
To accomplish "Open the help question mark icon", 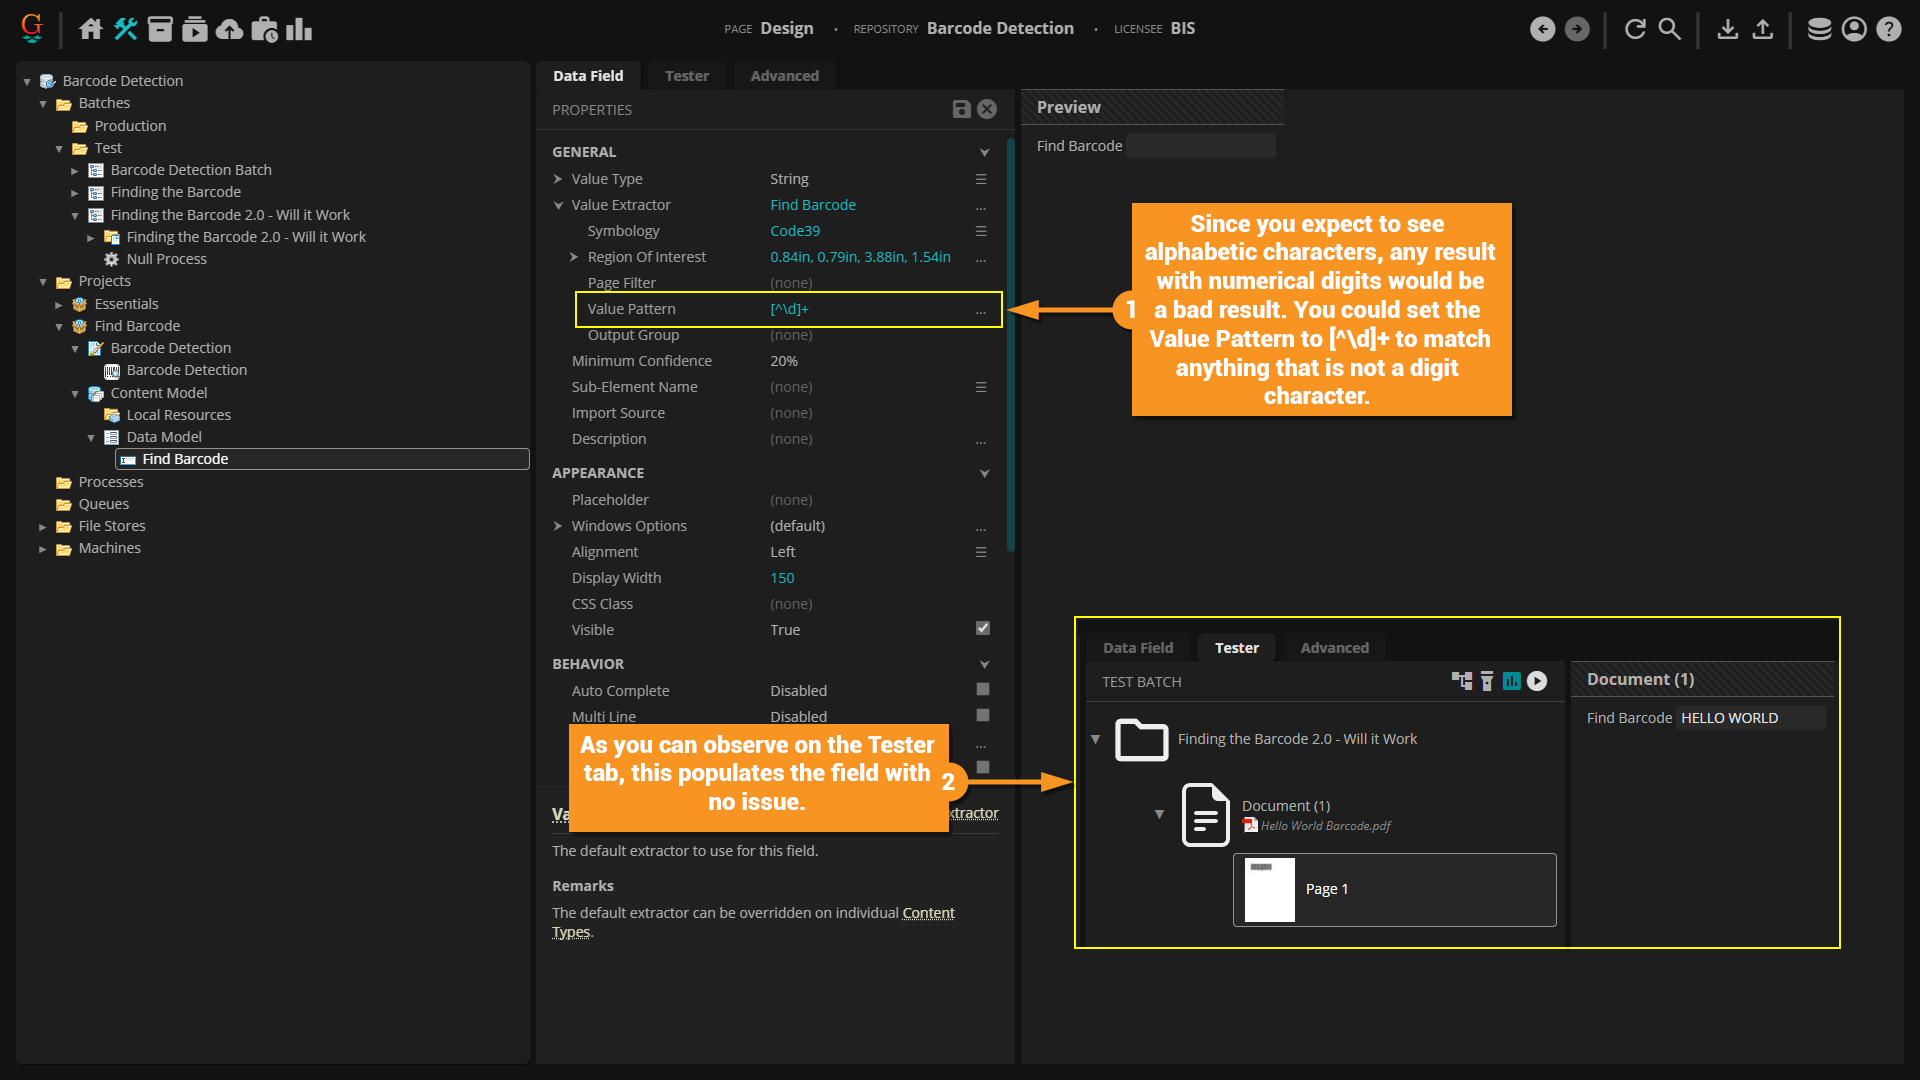I will (x=1888, y=29).
